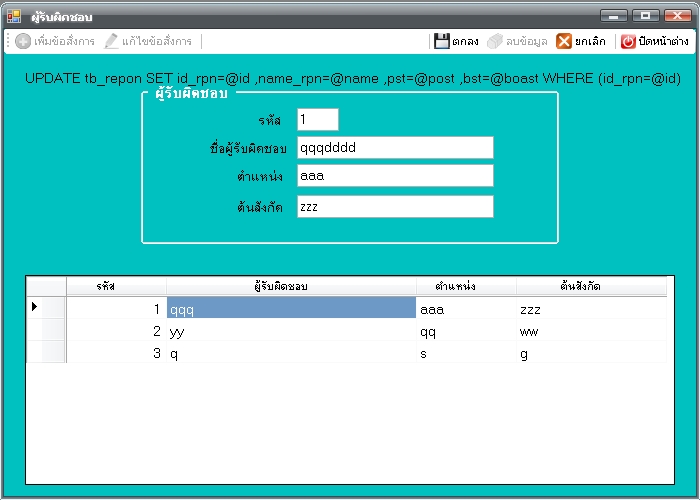This screenshot has height=500, width=700.
Task: Click the ต้นสังกัด column header
Action: [x=592, y=286]
